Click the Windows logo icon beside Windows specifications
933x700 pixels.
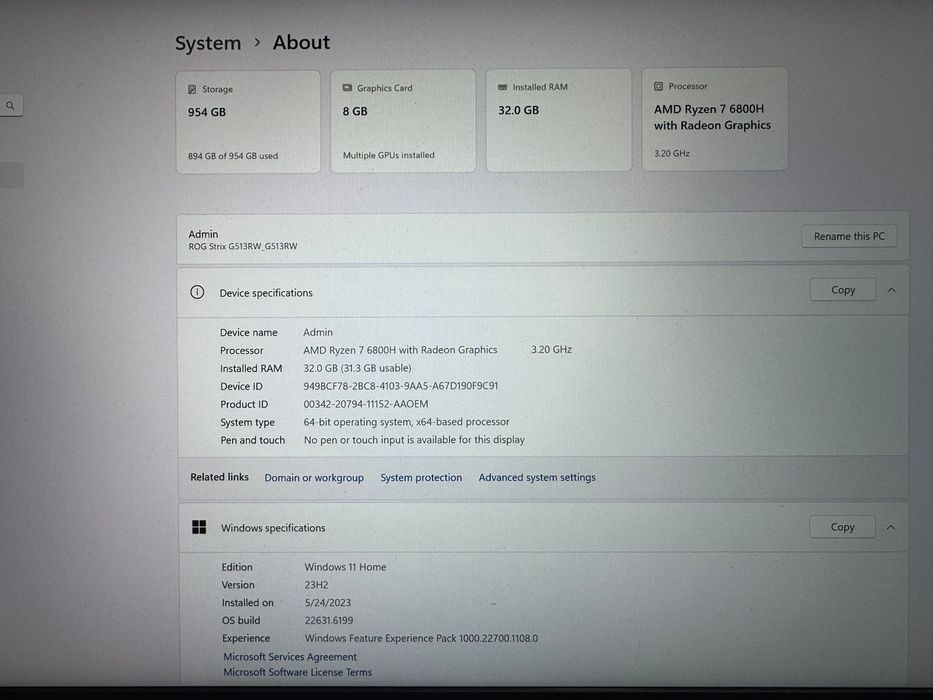coord(199,527)
